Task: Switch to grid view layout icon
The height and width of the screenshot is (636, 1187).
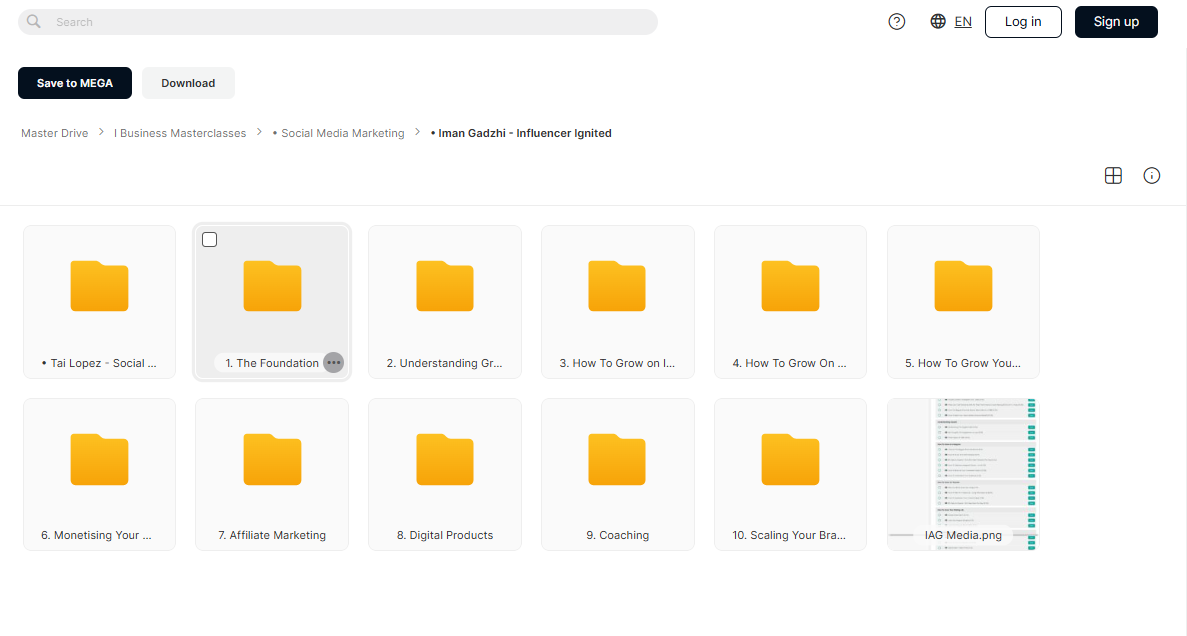Action: click(x=1113, y=176)
